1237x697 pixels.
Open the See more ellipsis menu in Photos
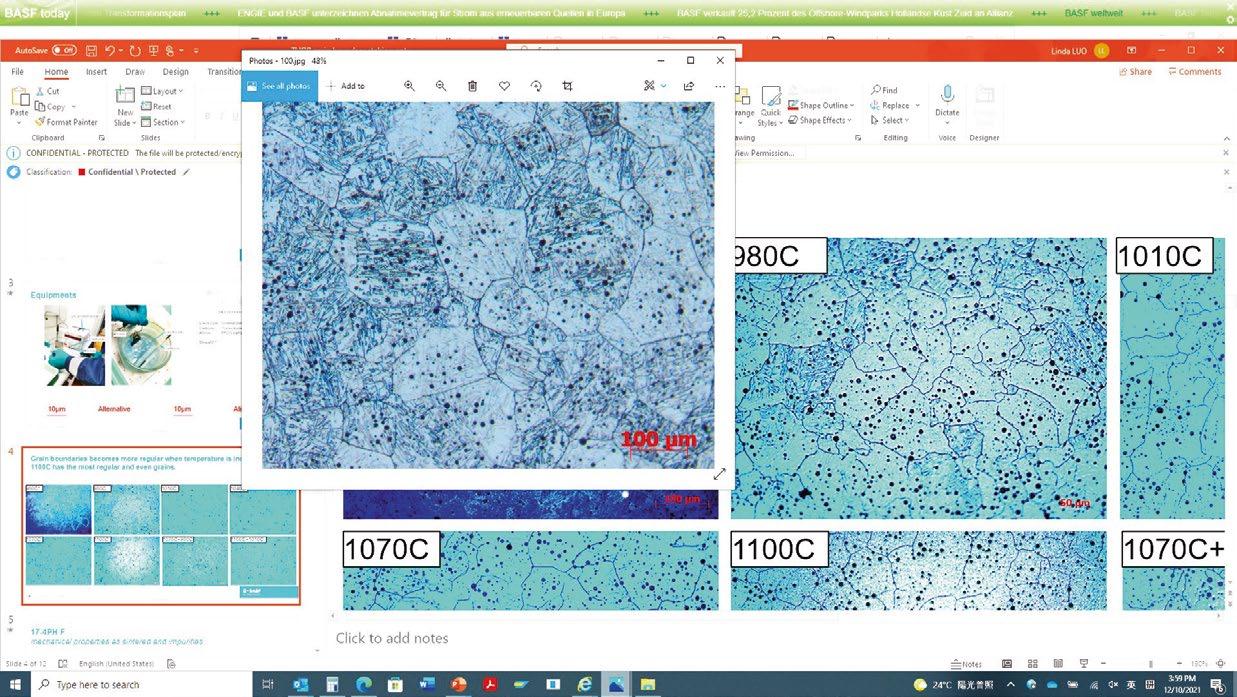720,86
